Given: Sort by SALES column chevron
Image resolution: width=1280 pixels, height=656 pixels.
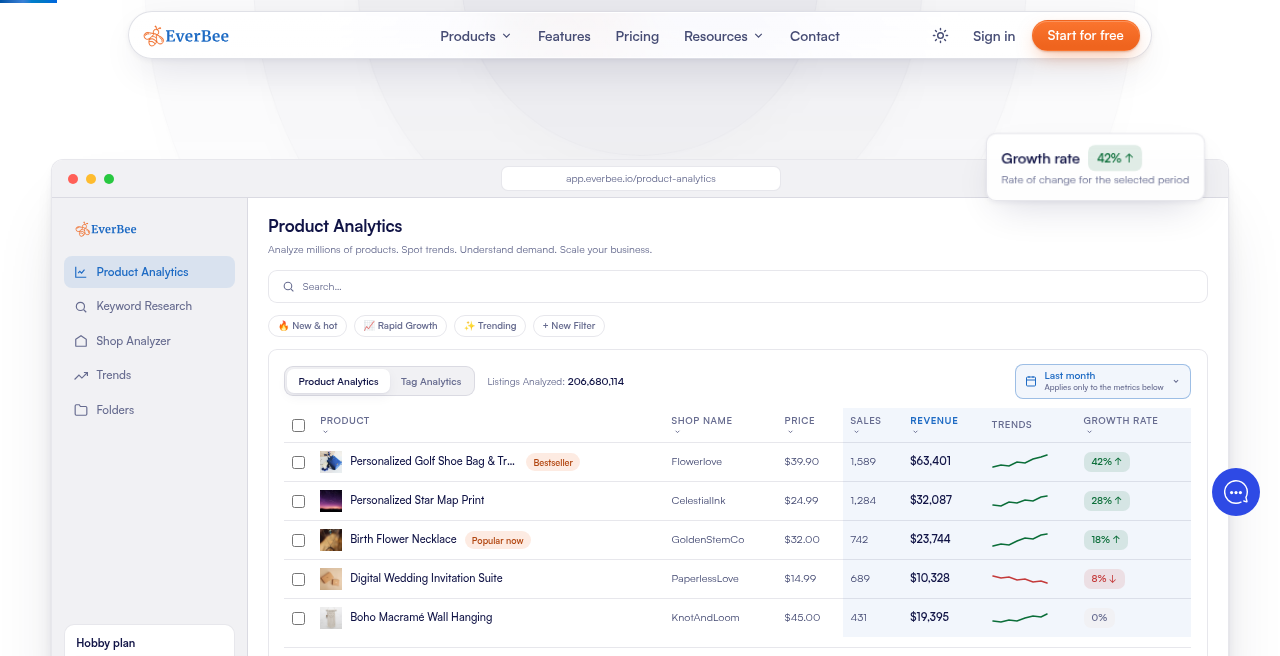Looking at the screenshot, I should click(x=856, y=432).
